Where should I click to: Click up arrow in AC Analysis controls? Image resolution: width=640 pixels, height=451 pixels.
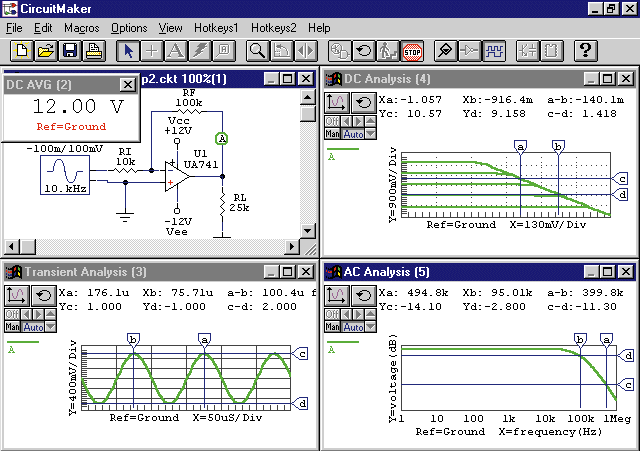coord(371,314)
